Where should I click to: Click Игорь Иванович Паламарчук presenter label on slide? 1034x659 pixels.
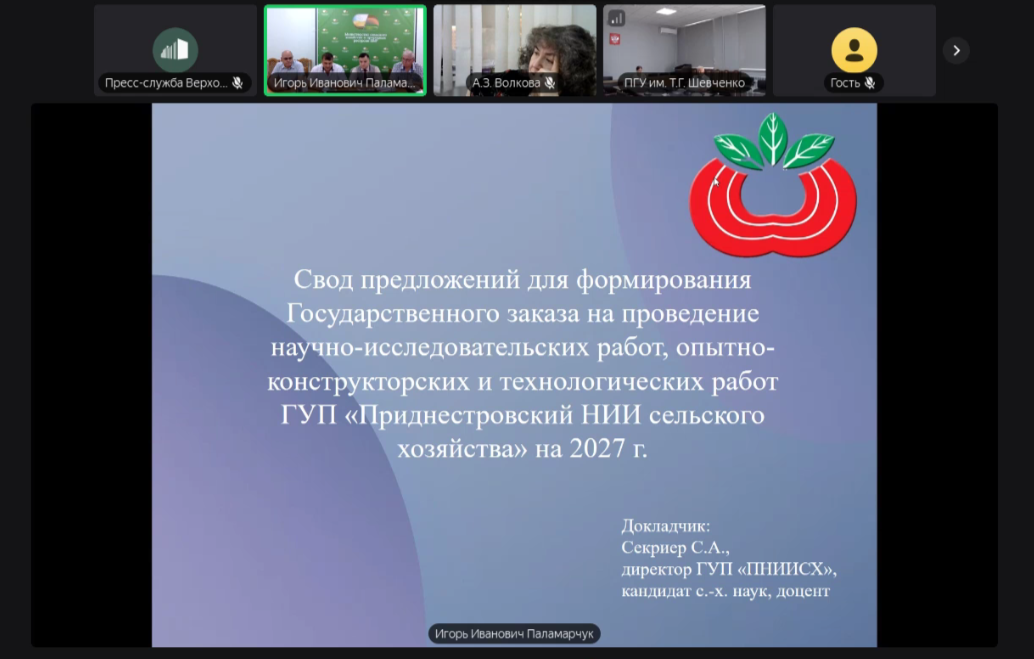(514, 634)
